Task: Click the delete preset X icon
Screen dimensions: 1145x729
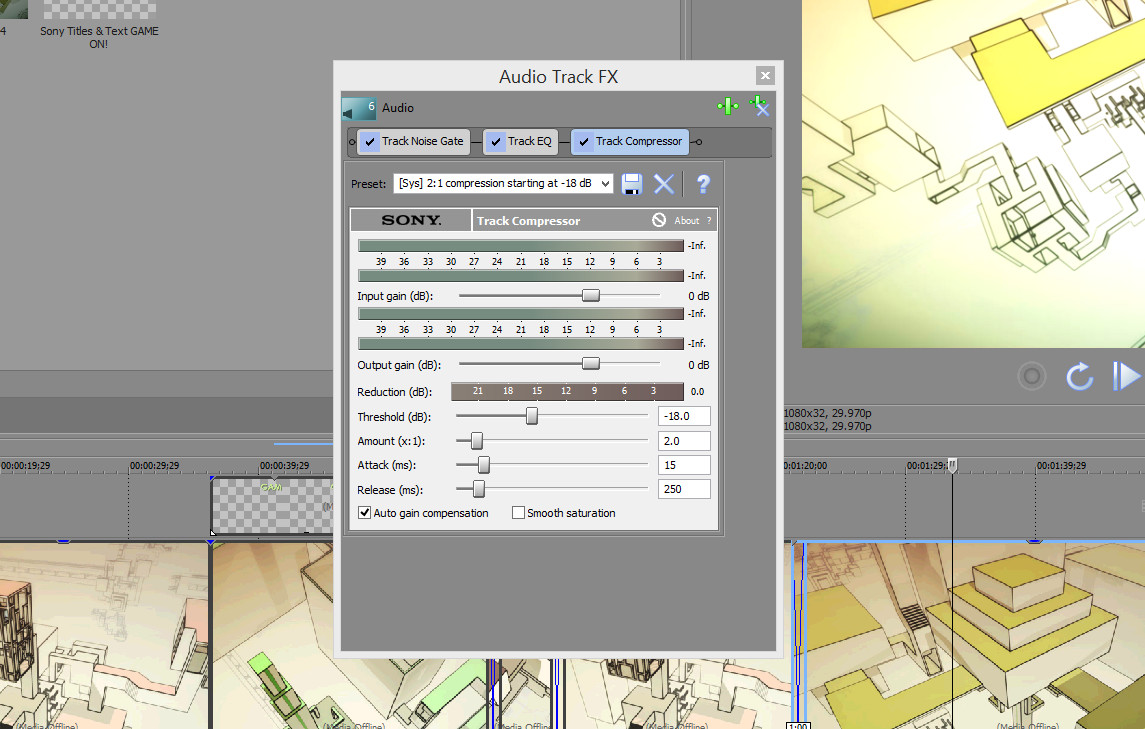Action: click(663, 183)
